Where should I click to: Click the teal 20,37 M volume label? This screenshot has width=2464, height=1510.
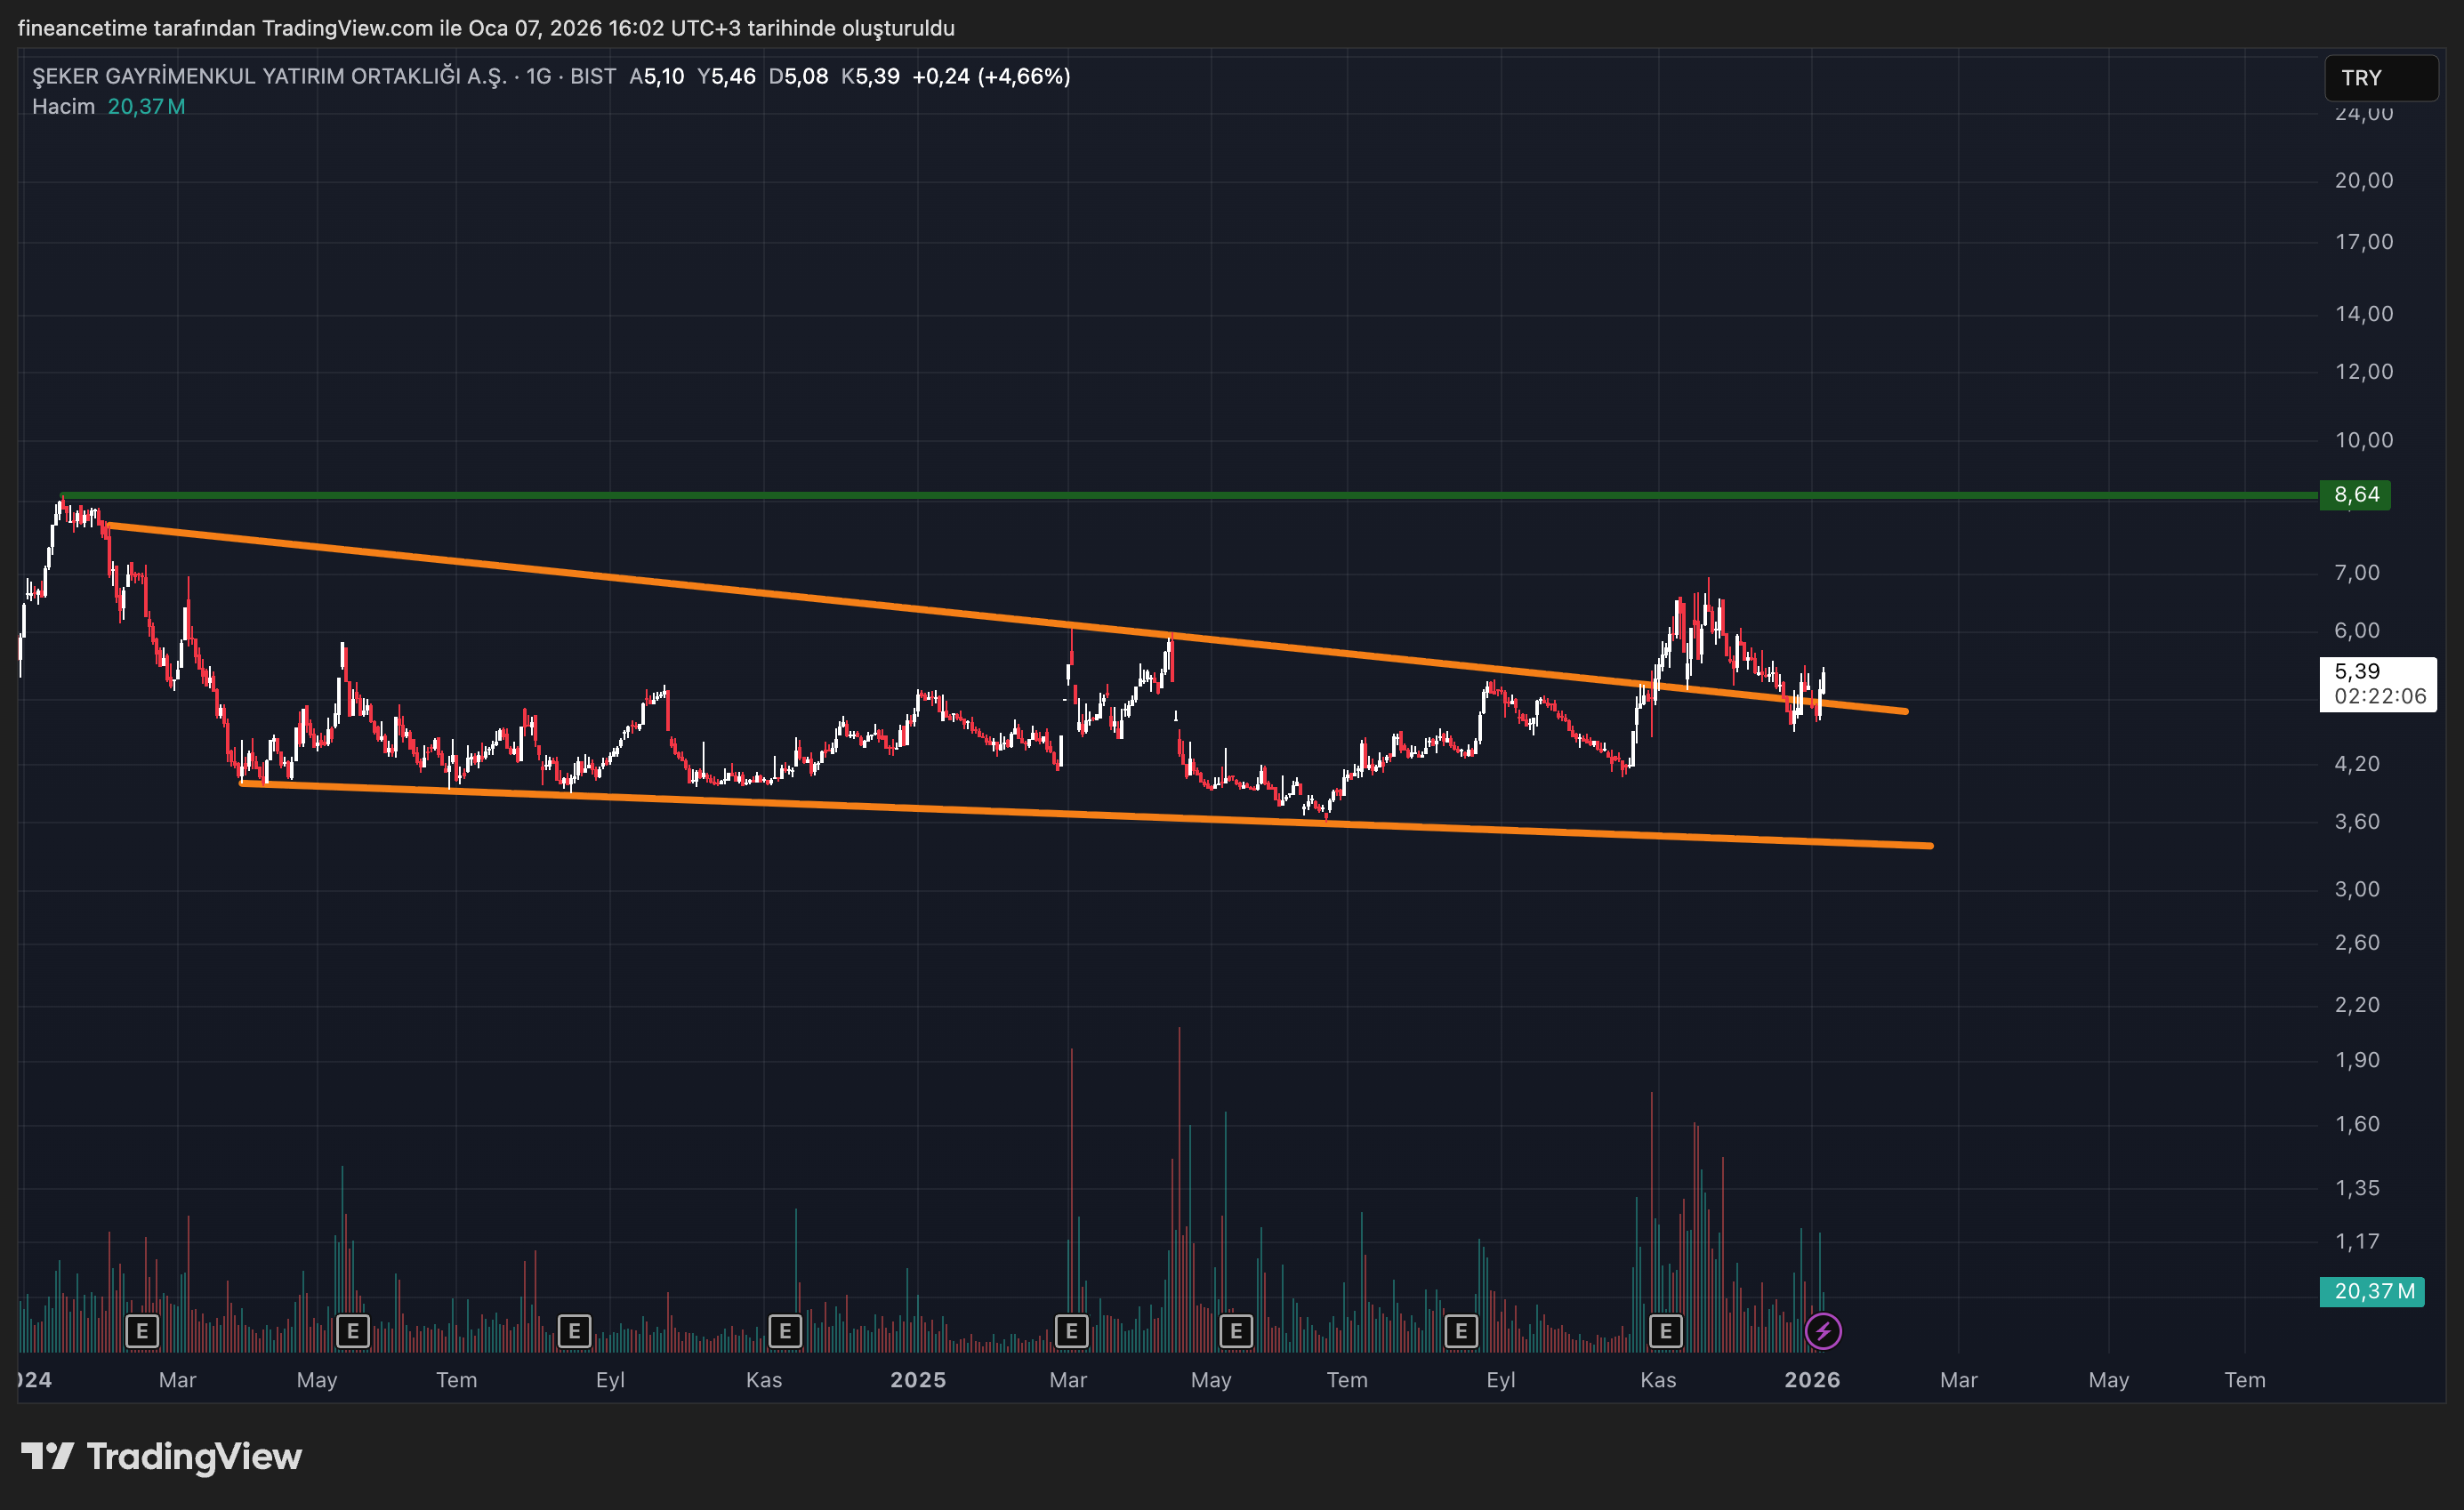[x=2372, y=1291]
